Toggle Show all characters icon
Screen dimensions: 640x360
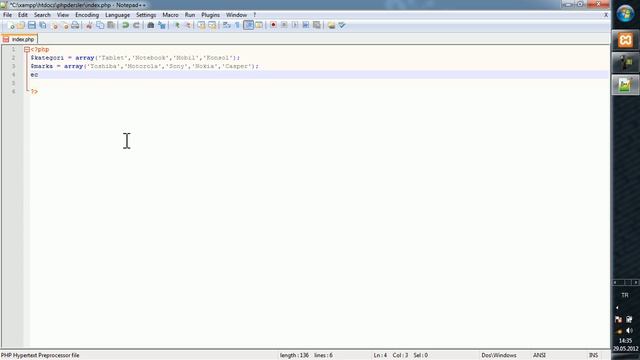click(x=238, y=25)
